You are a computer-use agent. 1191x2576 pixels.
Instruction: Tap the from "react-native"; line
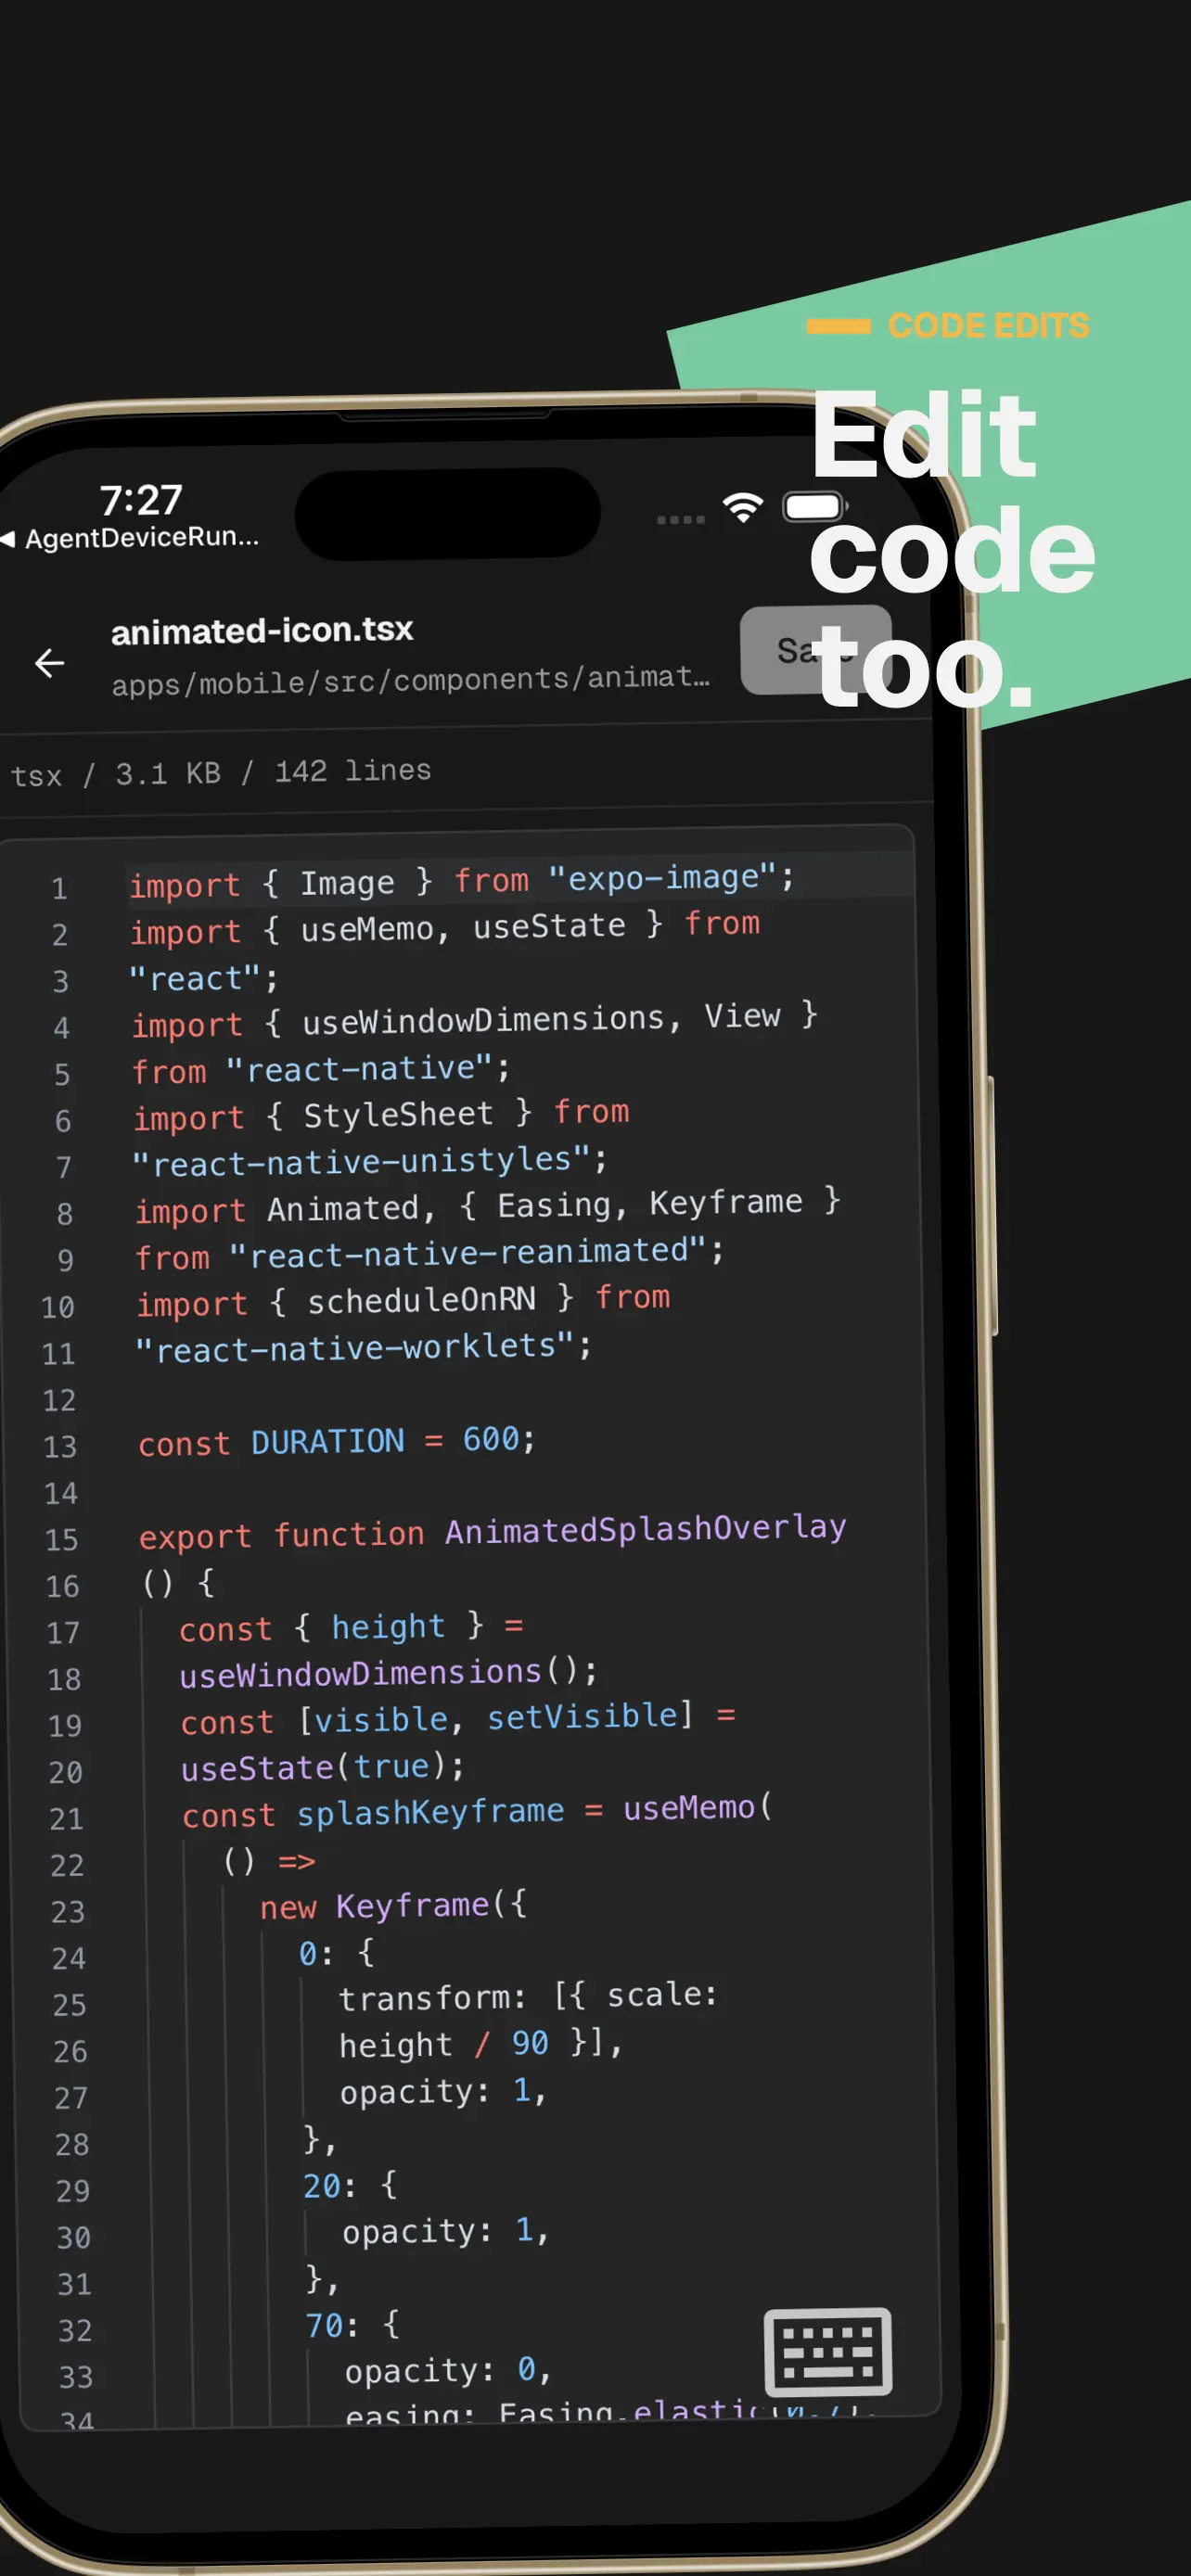[x=321, y=1069]
